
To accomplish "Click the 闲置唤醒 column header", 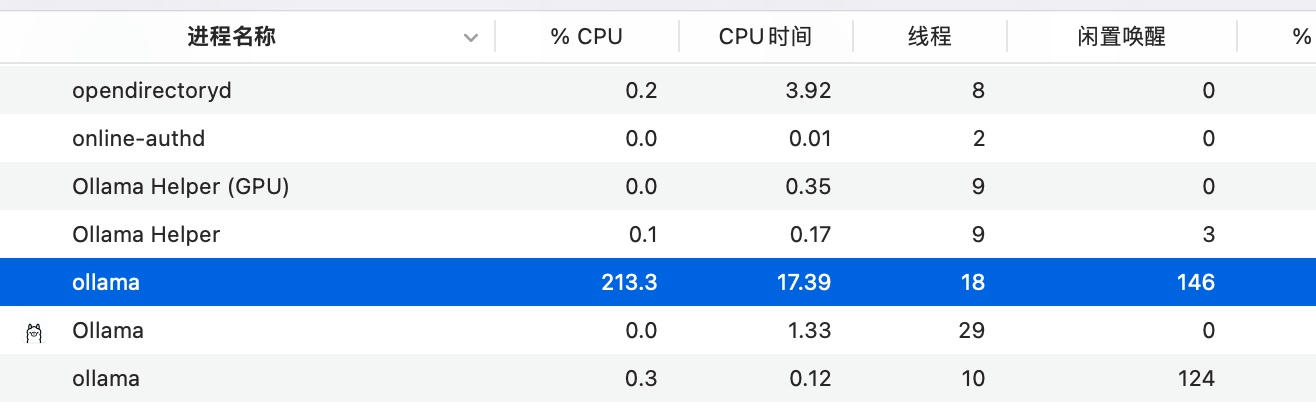I will tap(1121, 38).
